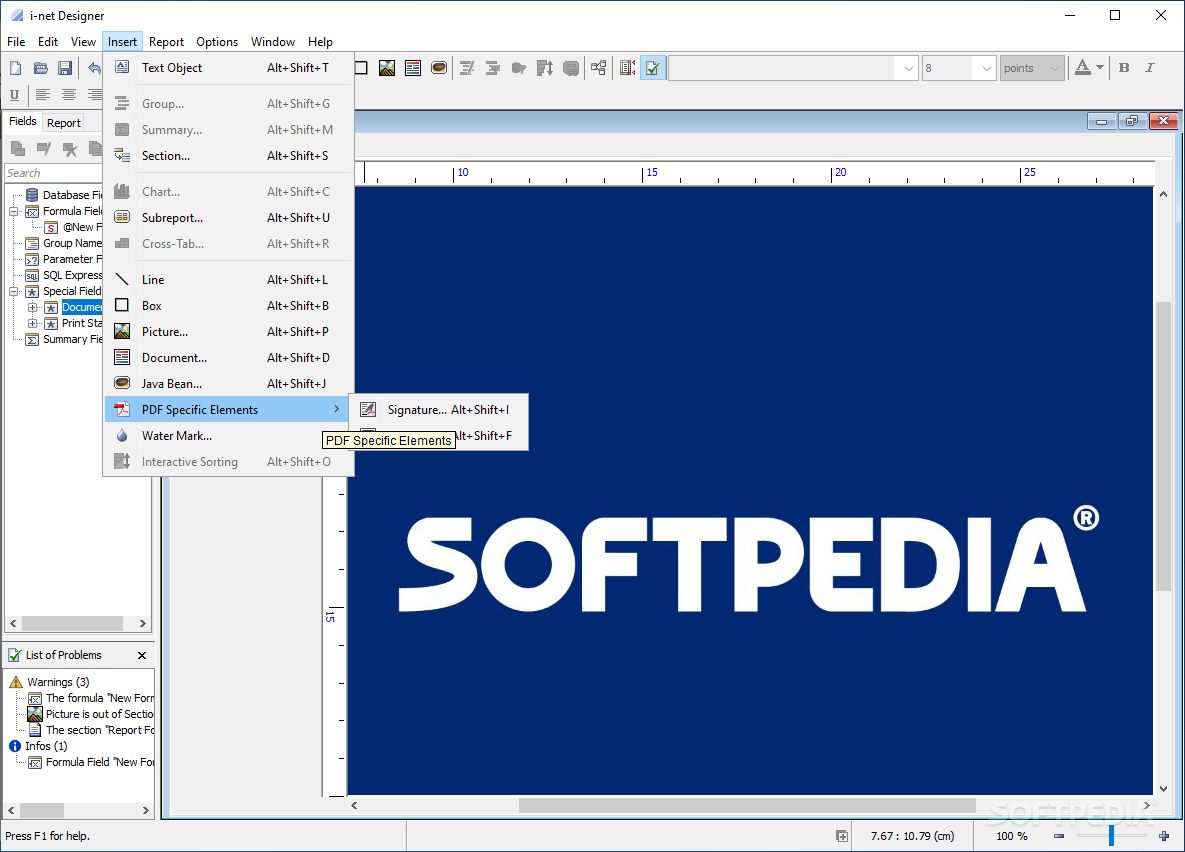Click the zoom out minus button

tap(1059, 836)
